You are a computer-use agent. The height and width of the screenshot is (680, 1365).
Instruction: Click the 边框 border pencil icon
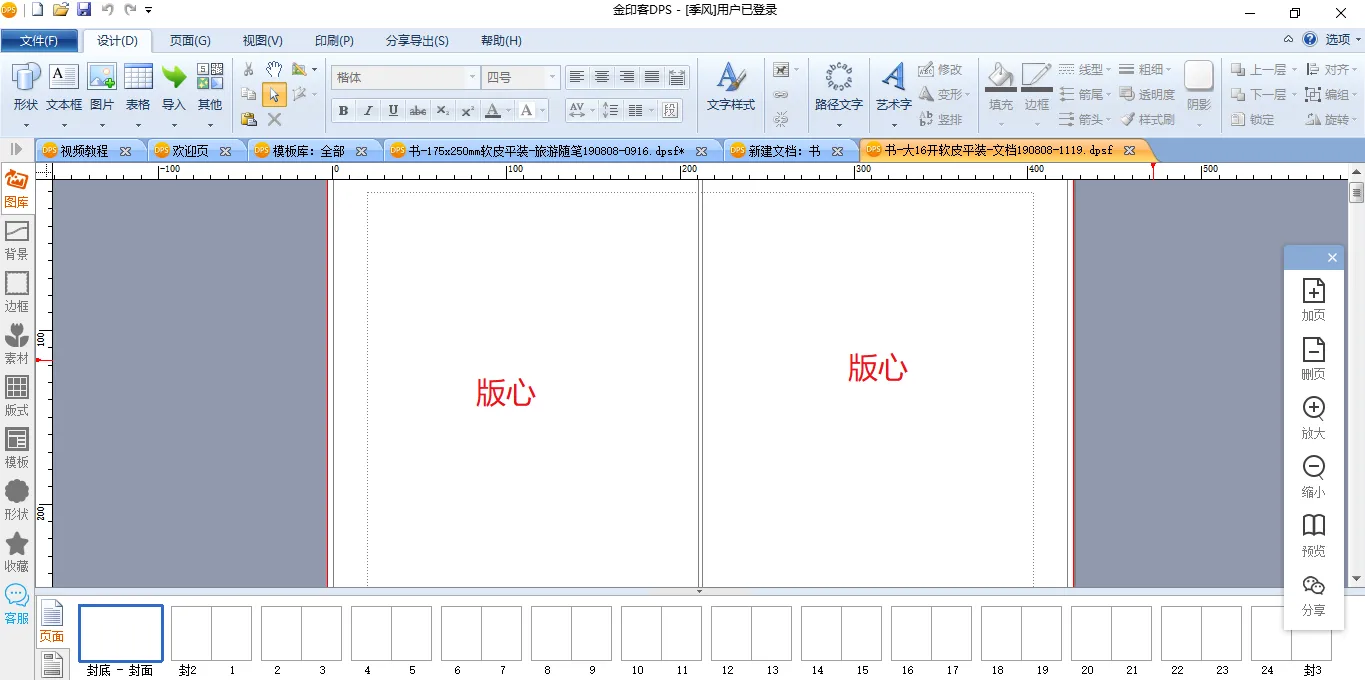tap(1037, 77)
